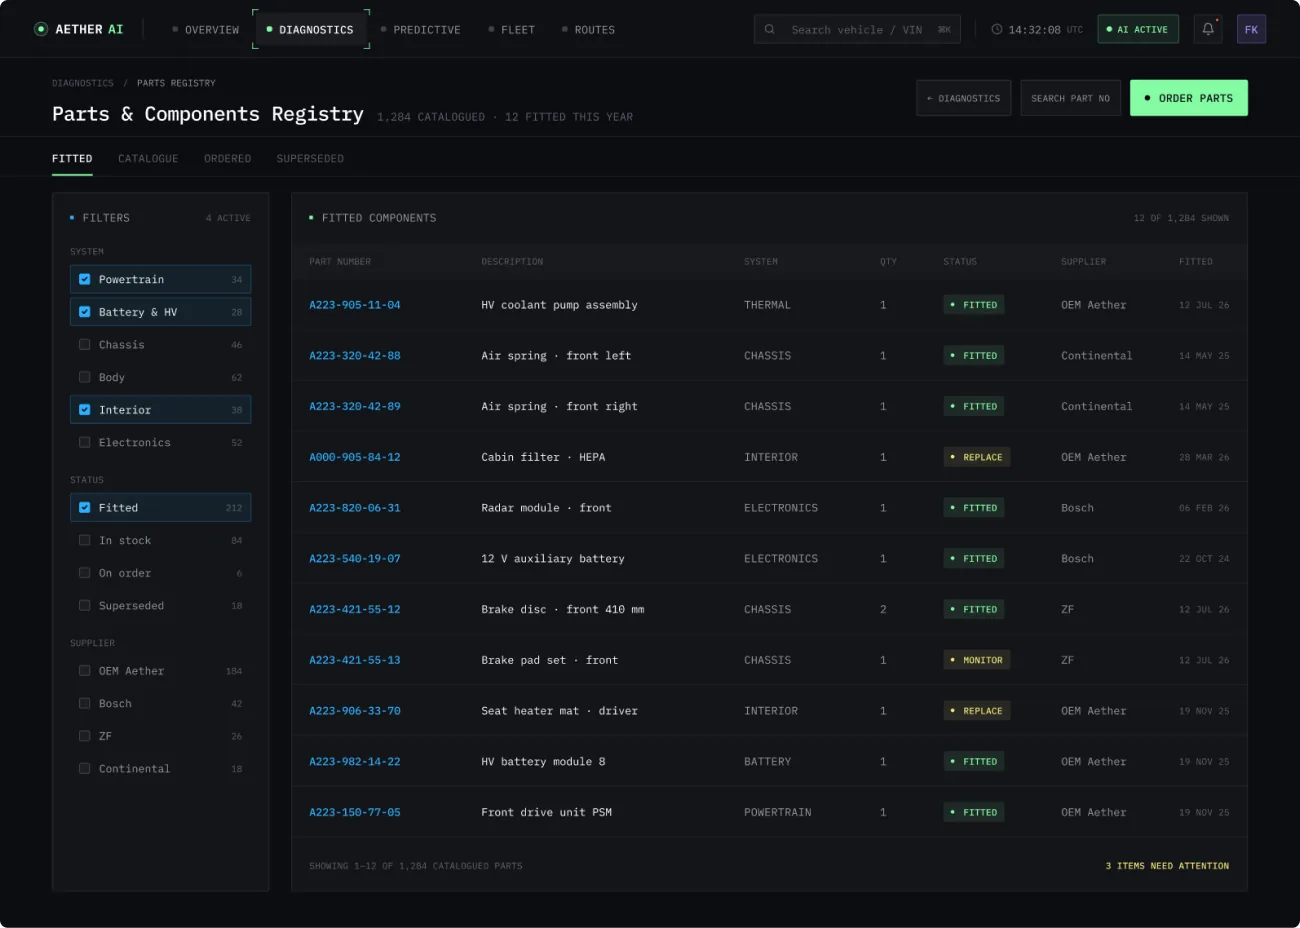Open part number A223-150-77-05
Screen dimensions: 1300x928
click(355, 812)
